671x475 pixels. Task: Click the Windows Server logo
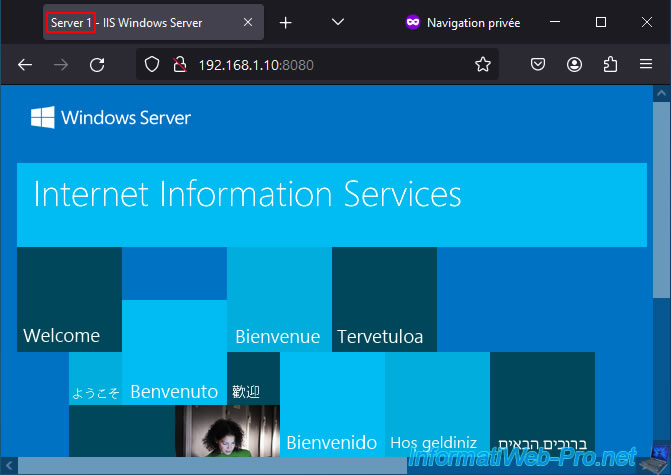(111, 117)
